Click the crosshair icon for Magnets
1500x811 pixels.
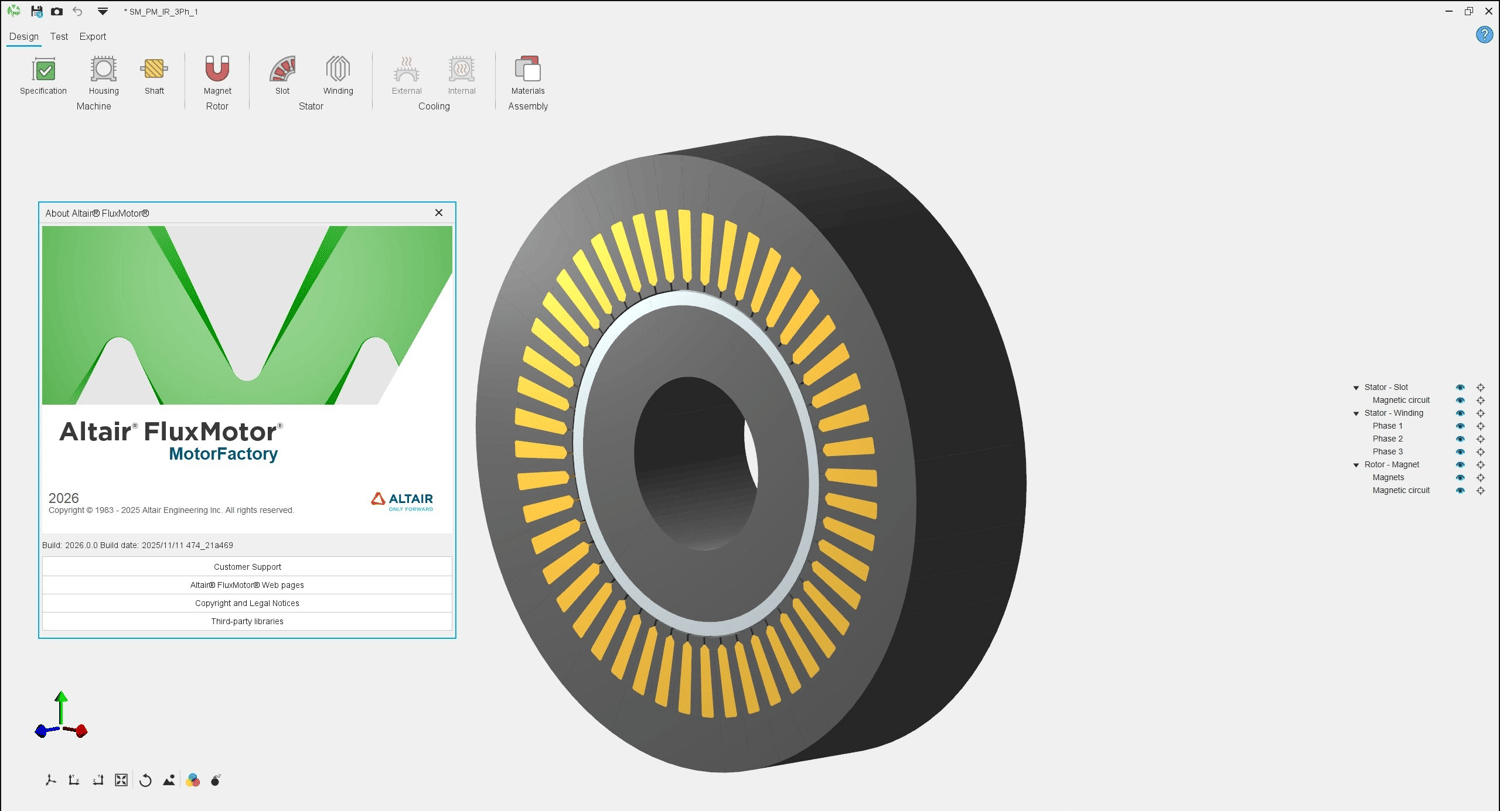(x=1481, y=477)
